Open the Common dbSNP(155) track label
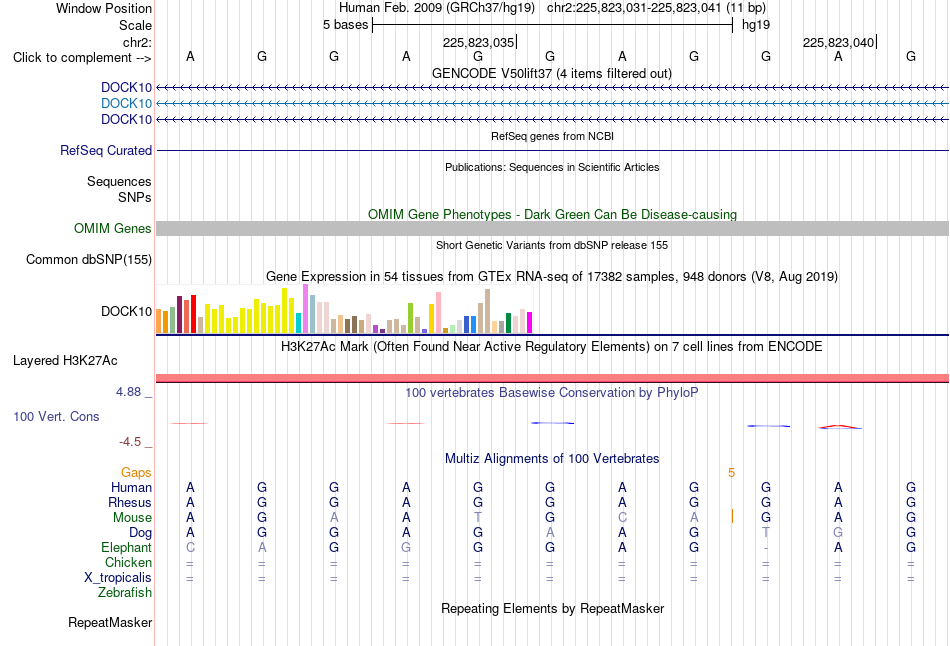Viewport: 950px width, 646px height. [x=88, y=259]
